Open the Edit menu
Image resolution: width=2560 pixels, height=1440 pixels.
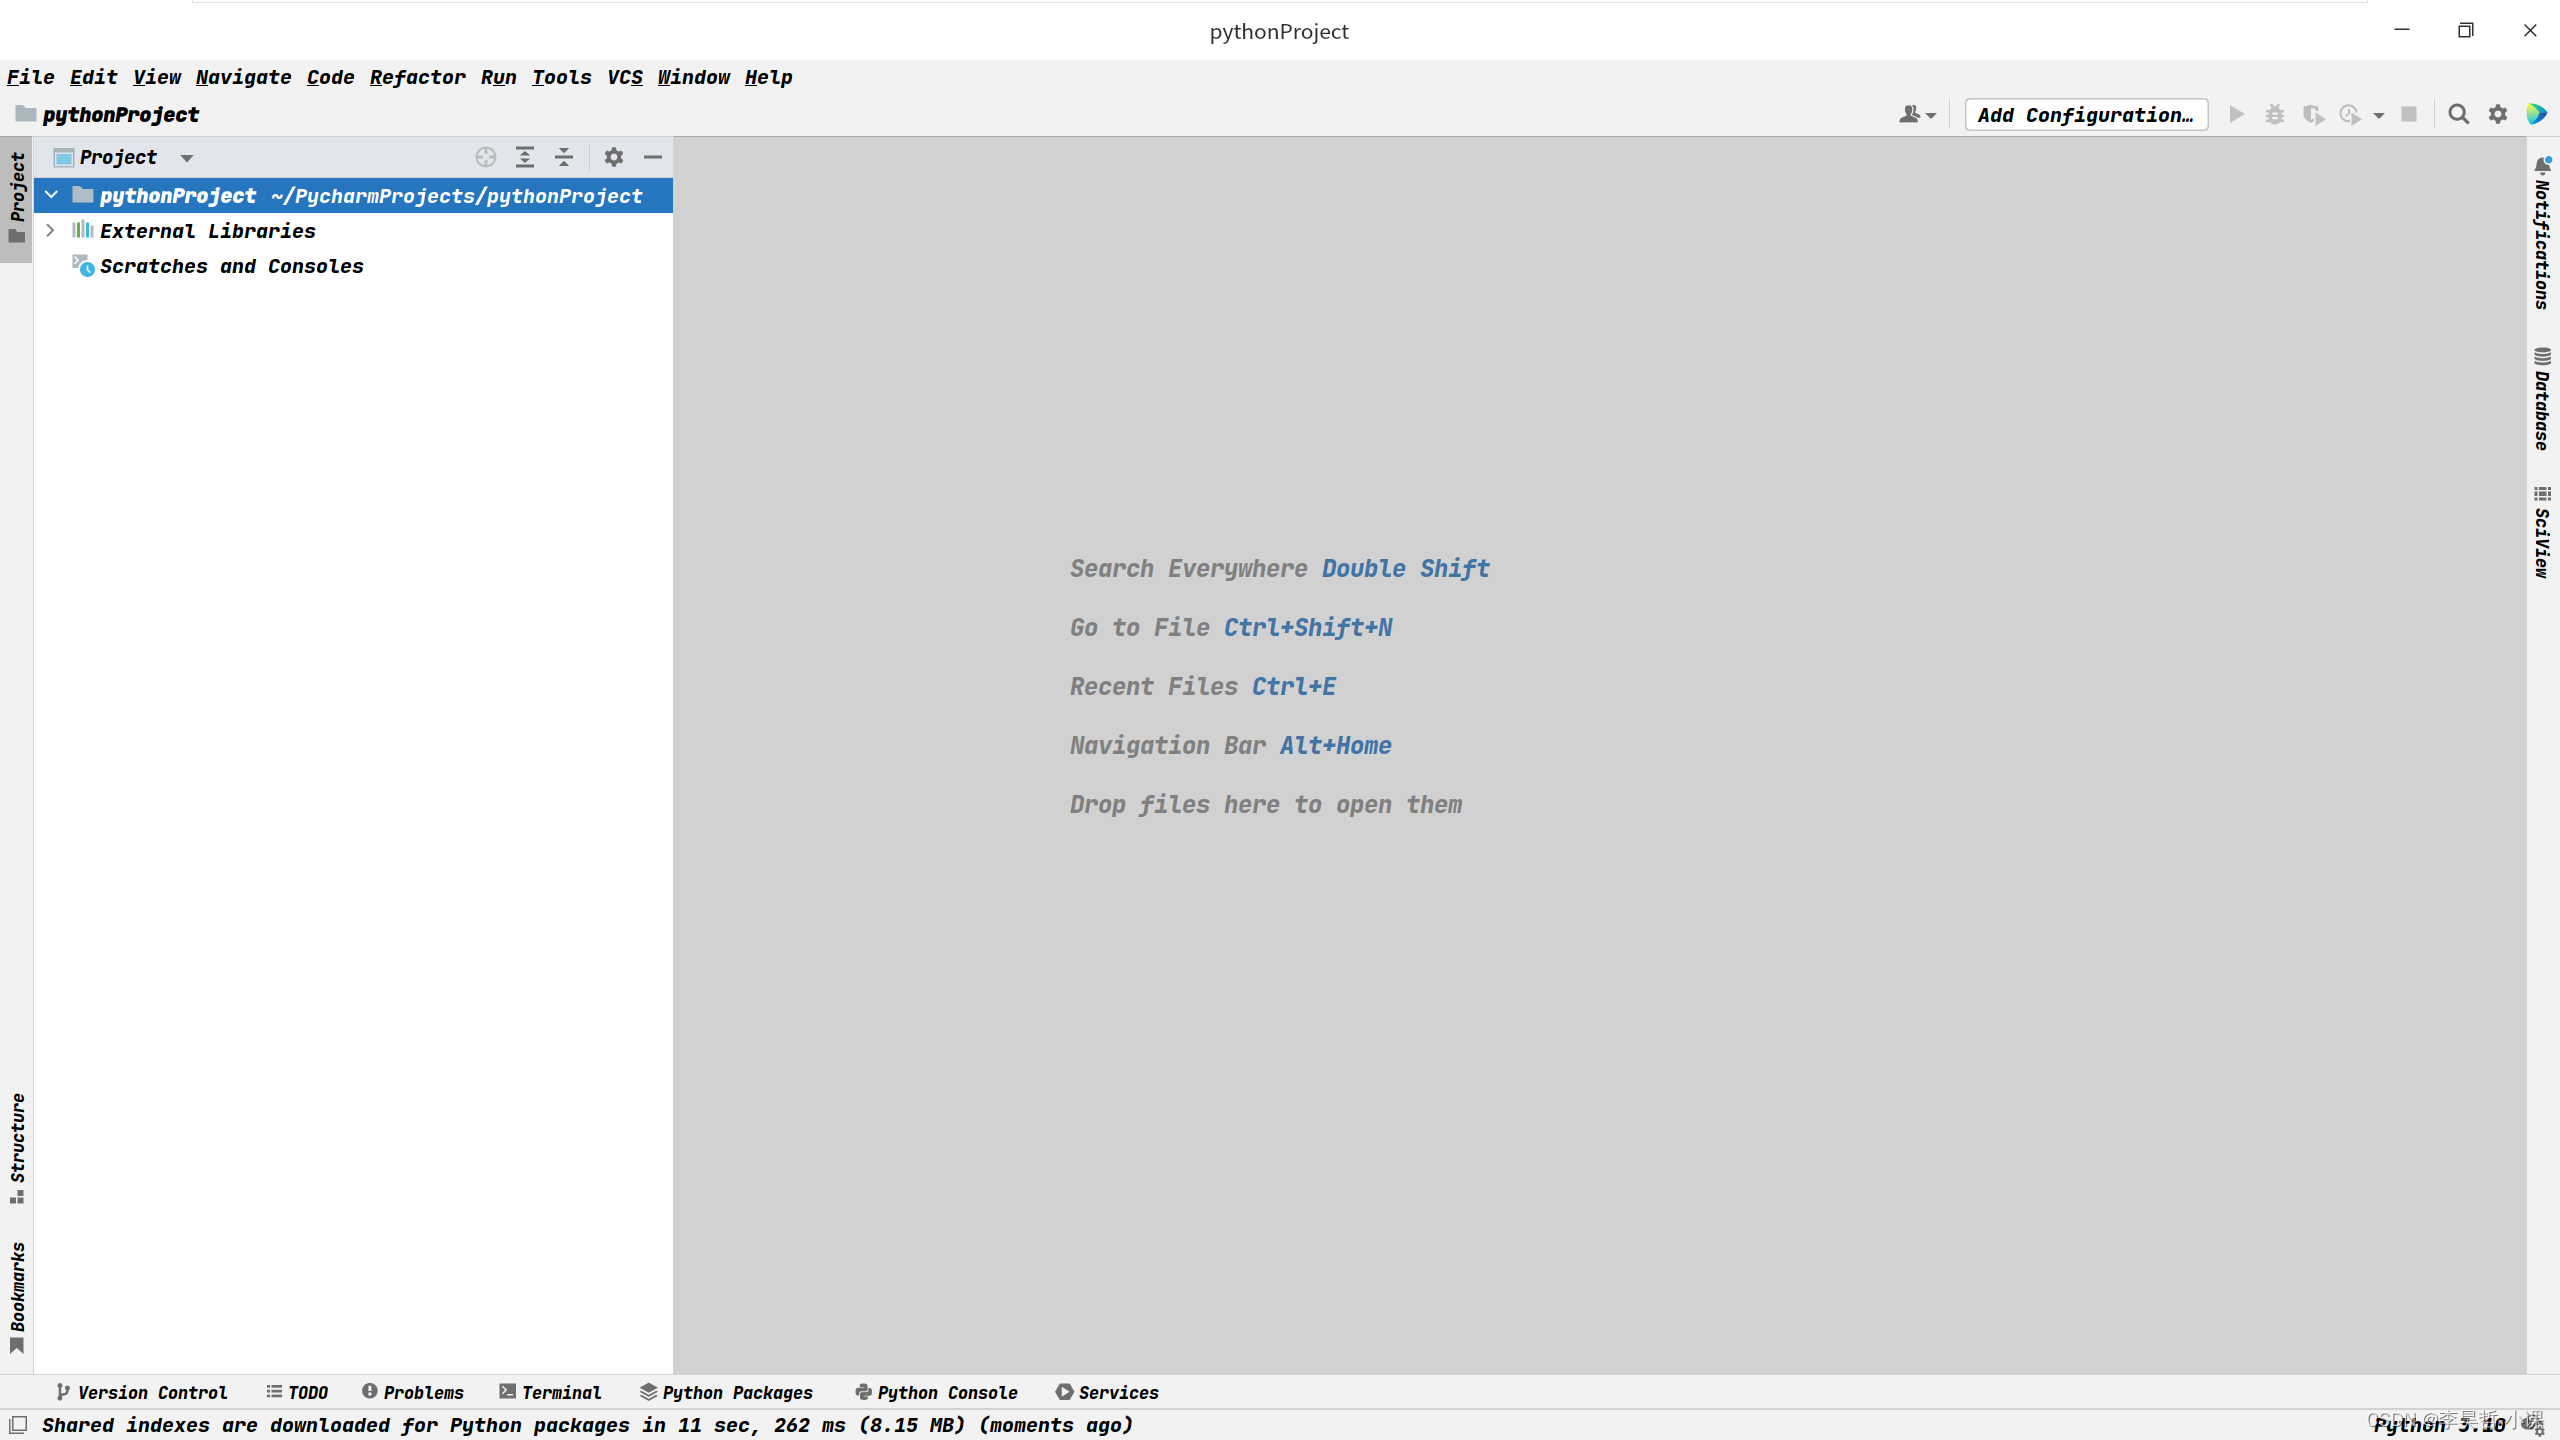tap(93, 77)
